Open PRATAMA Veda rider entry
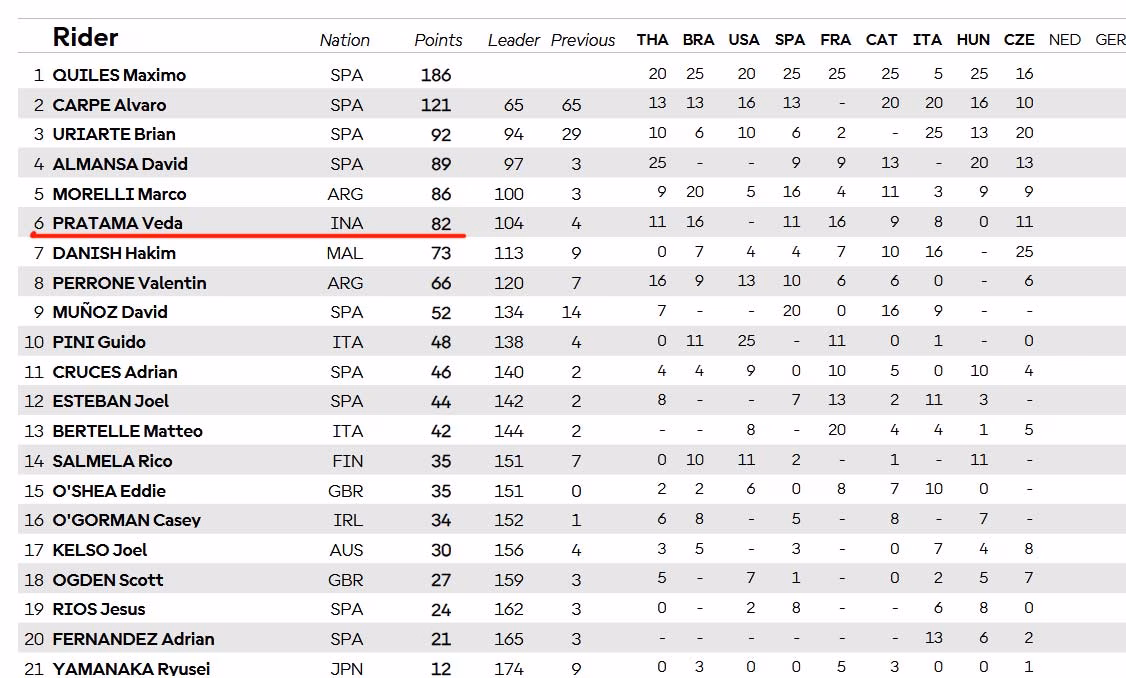This screenshot has width=1126, height=678. pos(117,223)
